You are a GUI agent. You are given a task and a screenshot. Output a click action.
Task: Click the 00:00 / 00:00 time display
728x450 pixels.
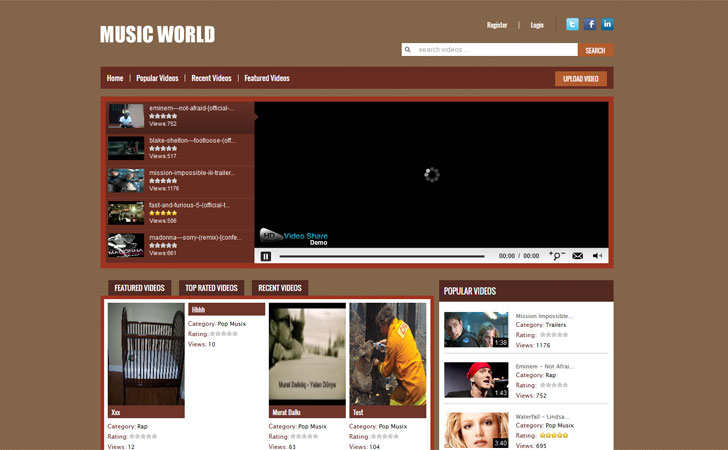519,256
